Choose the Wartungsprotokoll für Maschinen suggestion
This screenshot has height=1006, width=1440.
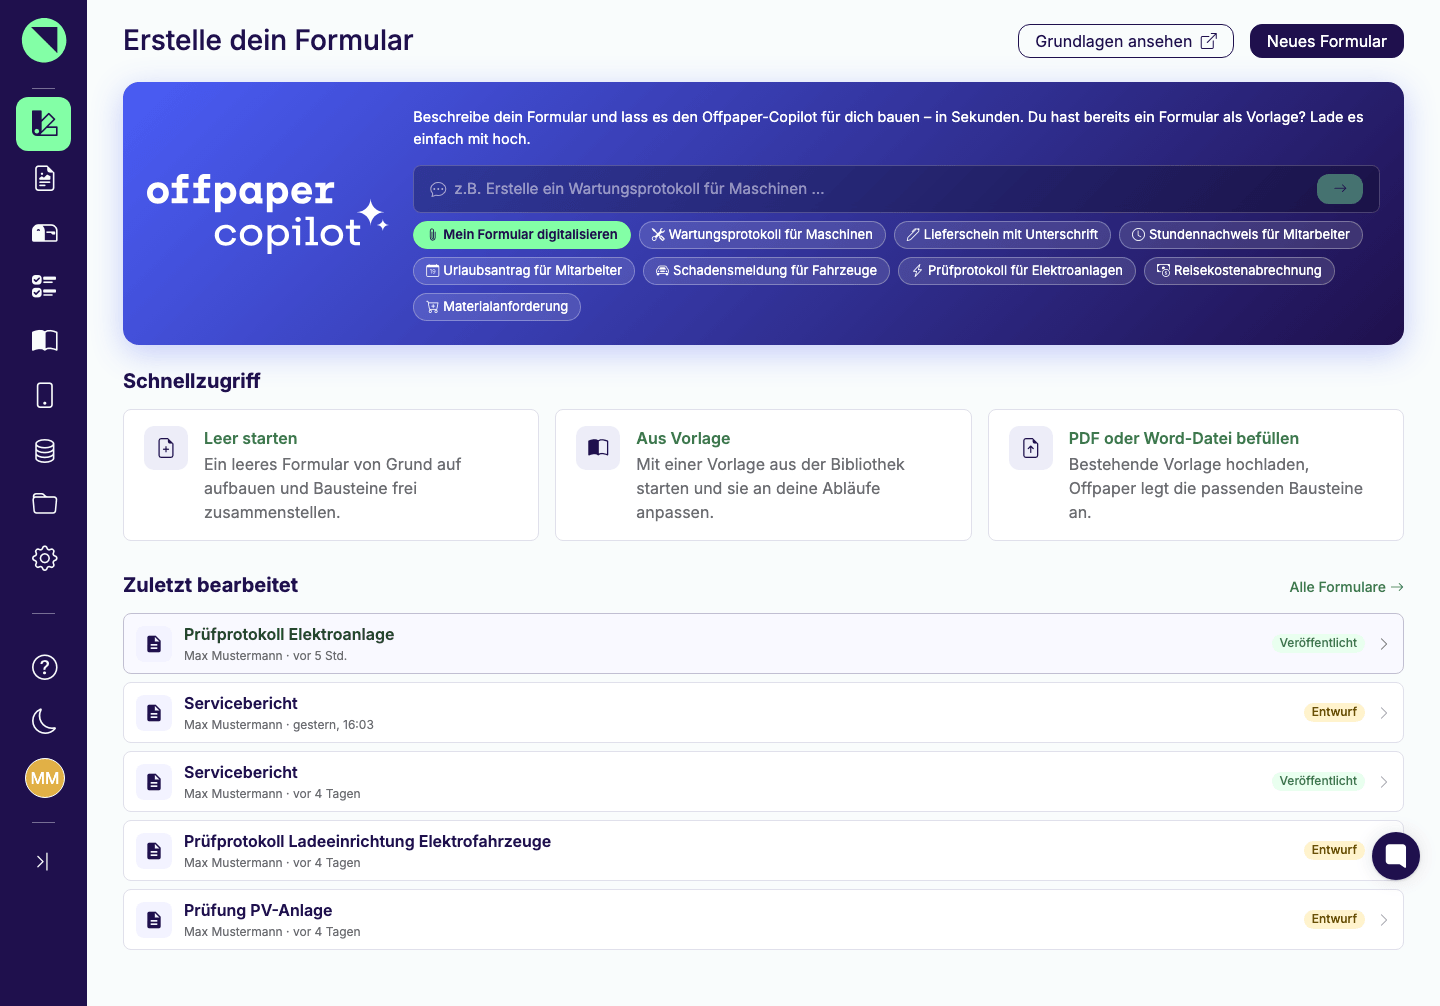tap(762, 235)
